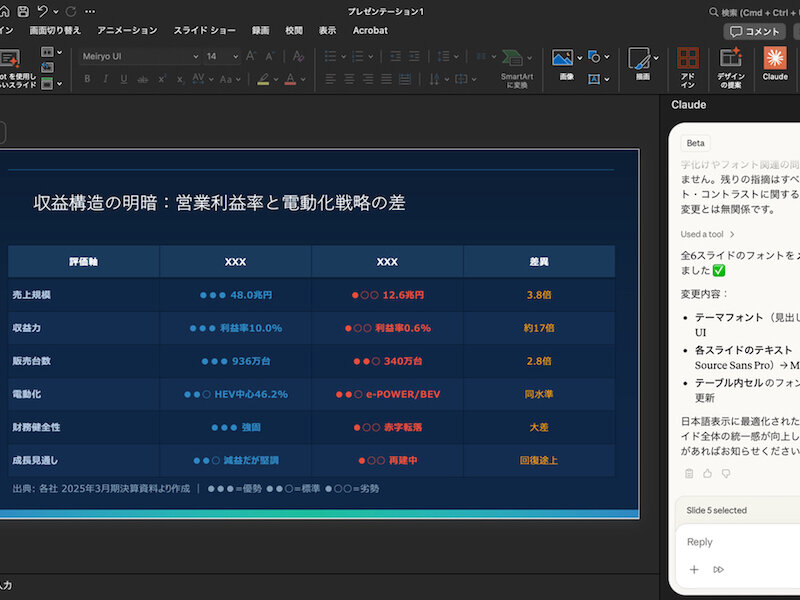The width and height of the screenshot is (800, 600).
Task: Switch to the Acrobat tab
Action: [x=370, y=31]
